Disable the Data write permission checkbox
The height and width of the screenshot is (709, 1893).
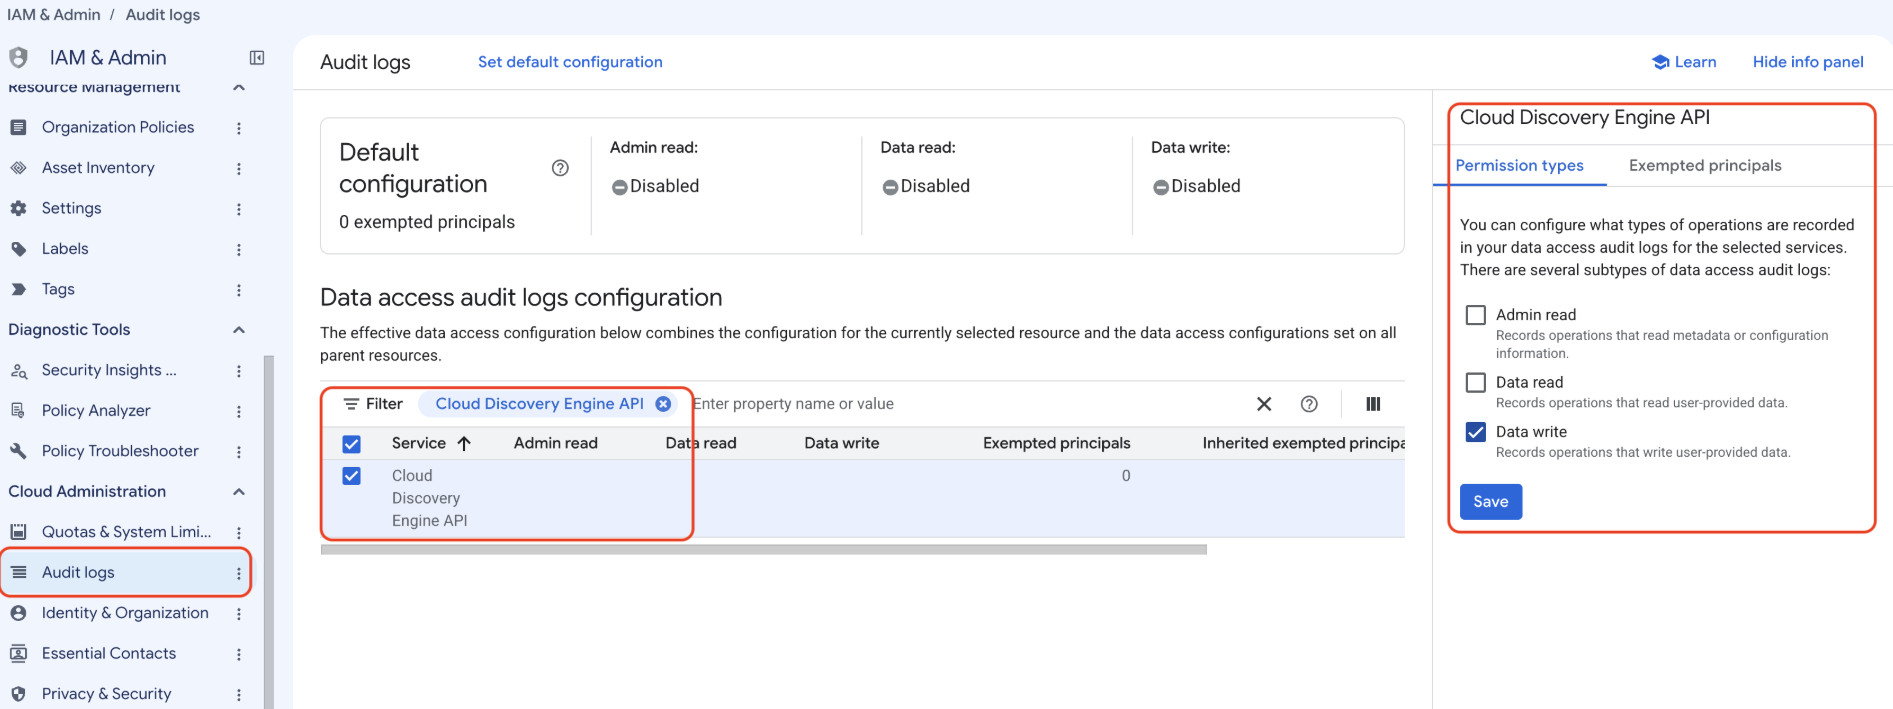pos(1475,432)
